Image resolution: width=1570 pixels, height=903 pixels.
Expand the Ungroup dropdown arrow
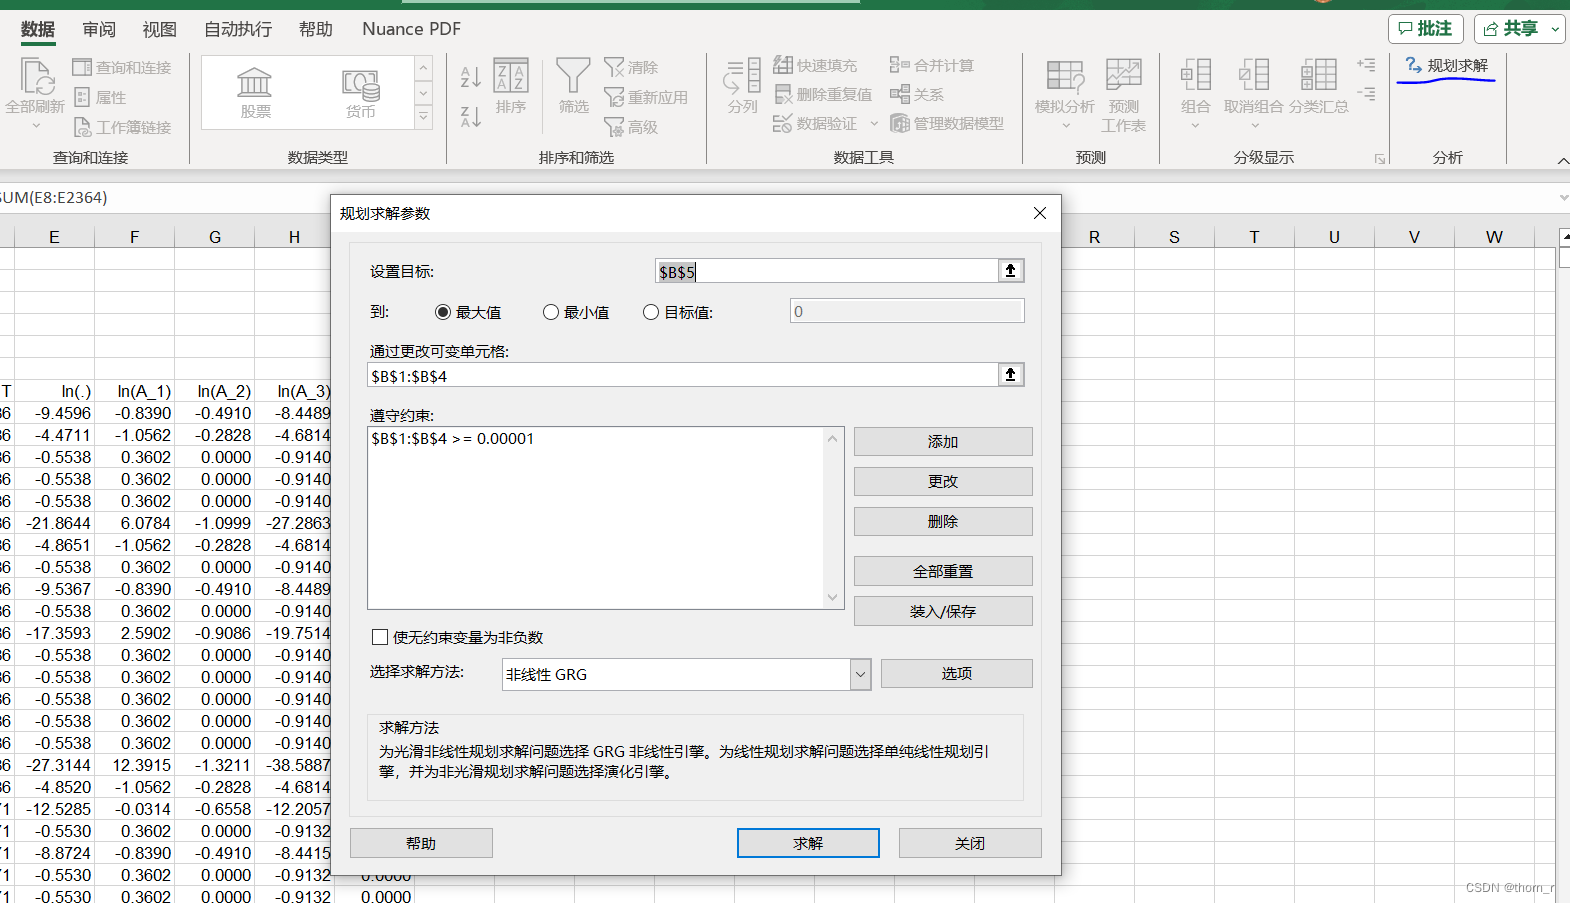pyautogui.click(x=1254, y=125)
